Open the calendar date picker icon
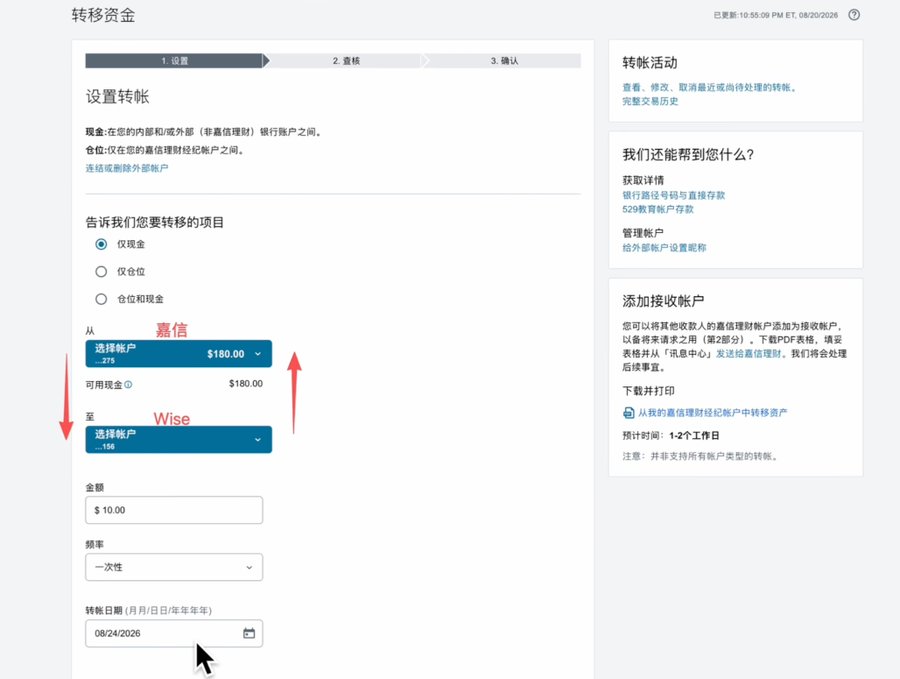 pyautogui.click(x=249, y=633)
